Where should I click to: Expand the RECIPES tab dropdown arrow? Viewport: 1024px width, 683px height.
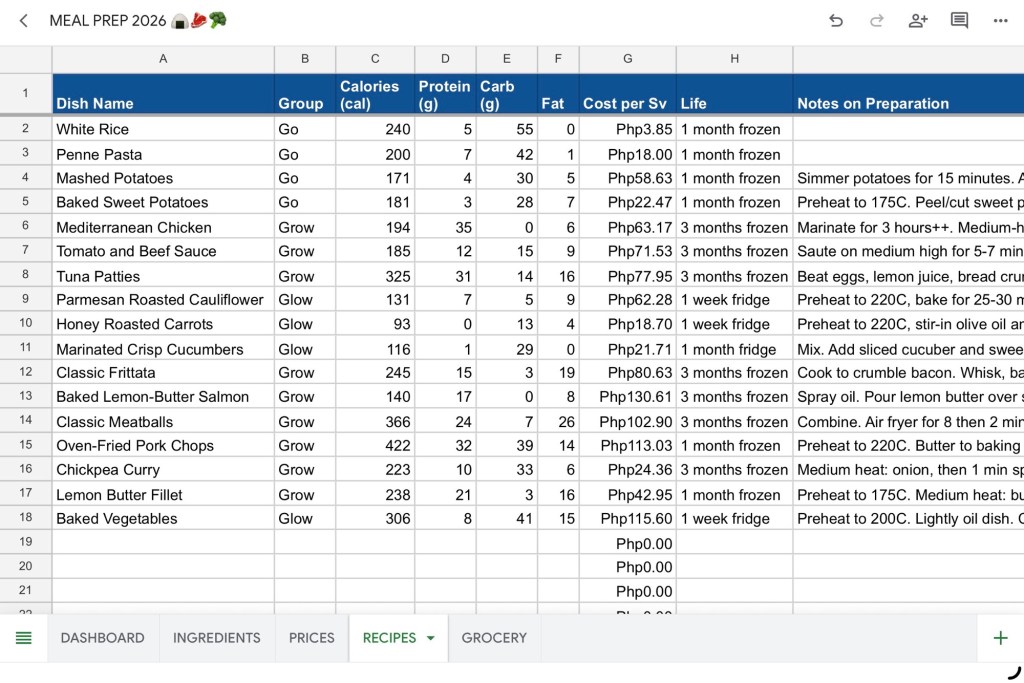click(431, 638)
